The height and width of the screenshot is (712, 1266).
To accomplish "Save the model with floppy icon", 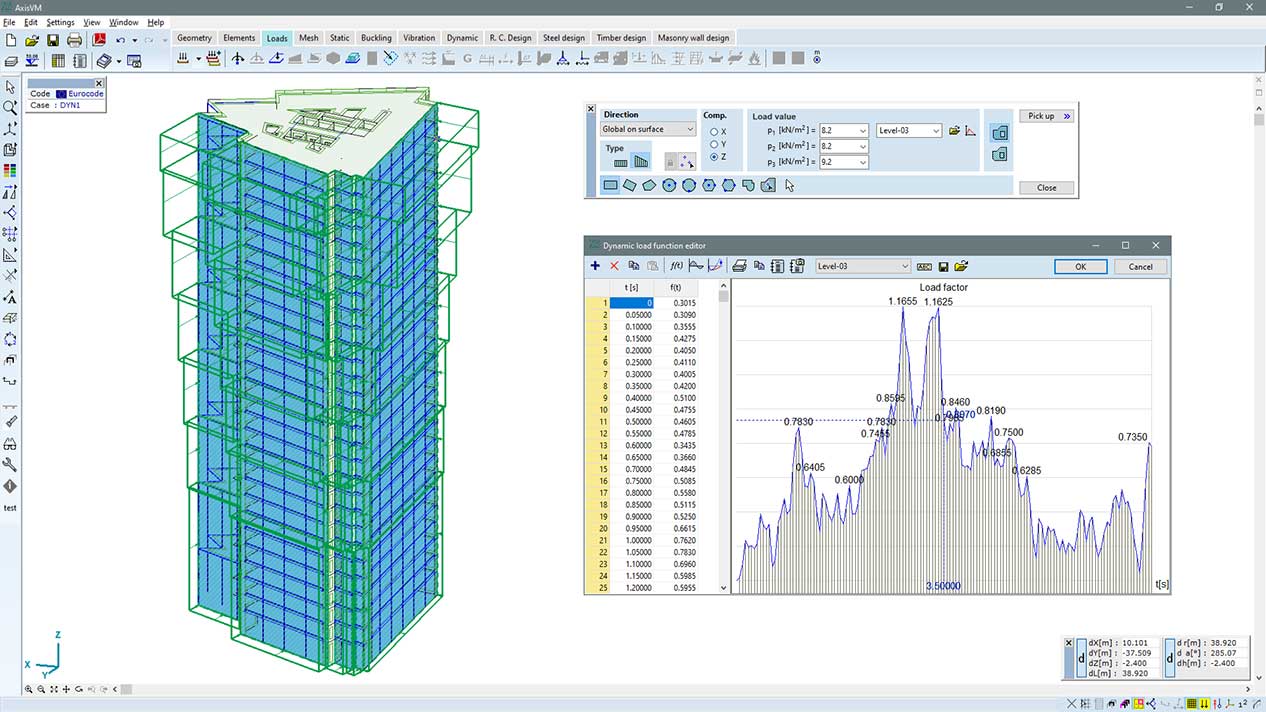I will point(53,40).
